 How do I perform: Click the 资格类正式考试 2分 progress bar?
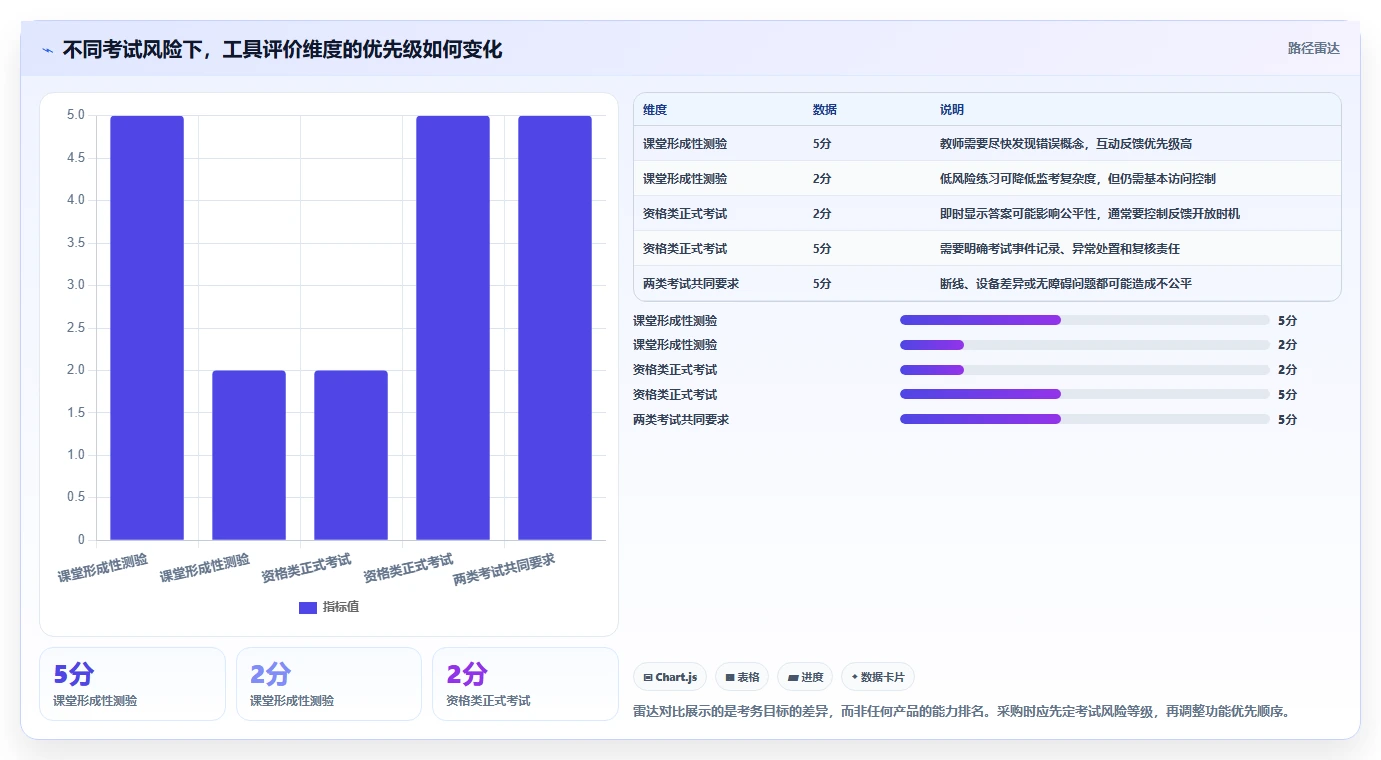pyautogui.click(x=1085, y=370)
